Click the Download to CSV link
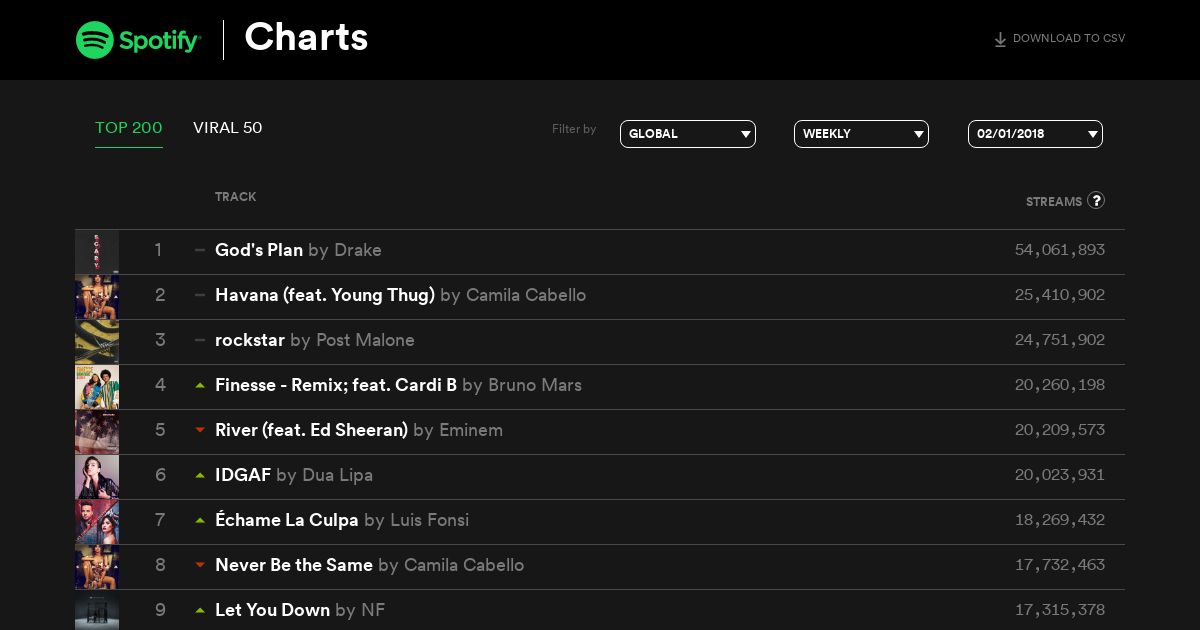Image resolution: width=1200 pixels, height=630 pixels. tap(1059, 39)
